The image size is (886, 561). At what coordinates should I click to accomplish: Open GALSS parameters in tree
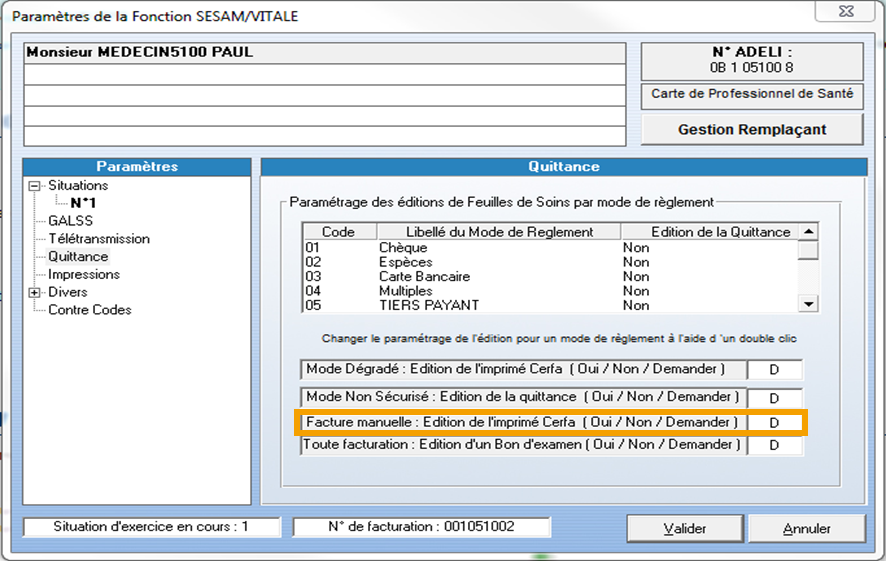click(x=70, y=221)
